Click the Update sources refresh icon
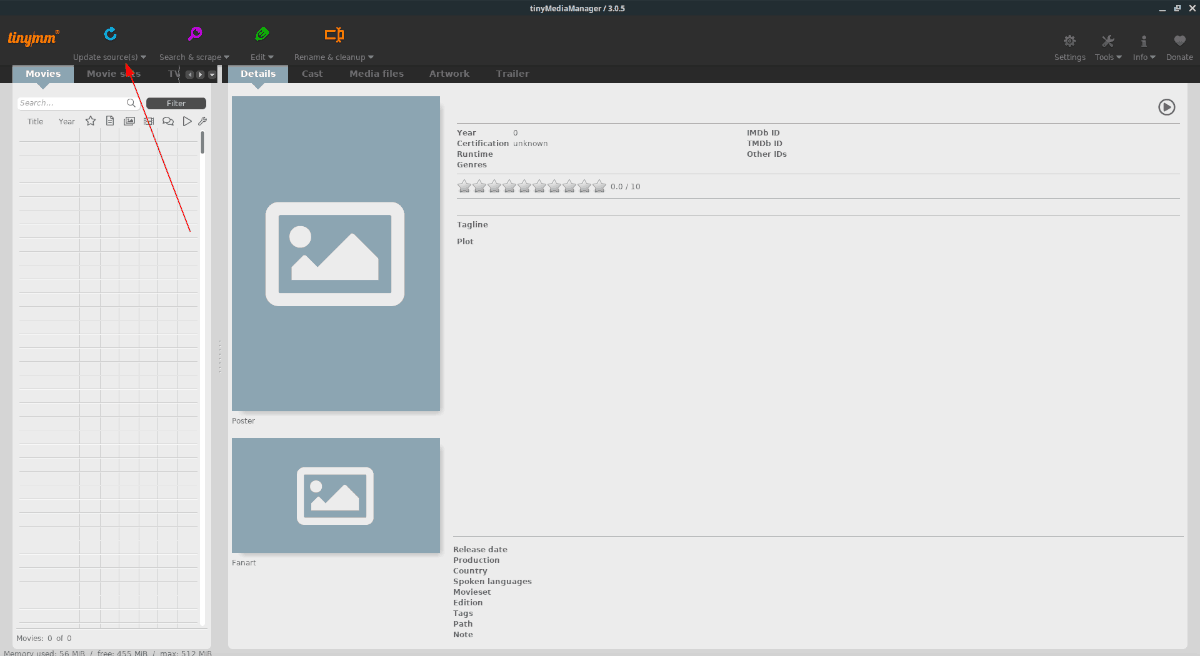 coord(109,33)
